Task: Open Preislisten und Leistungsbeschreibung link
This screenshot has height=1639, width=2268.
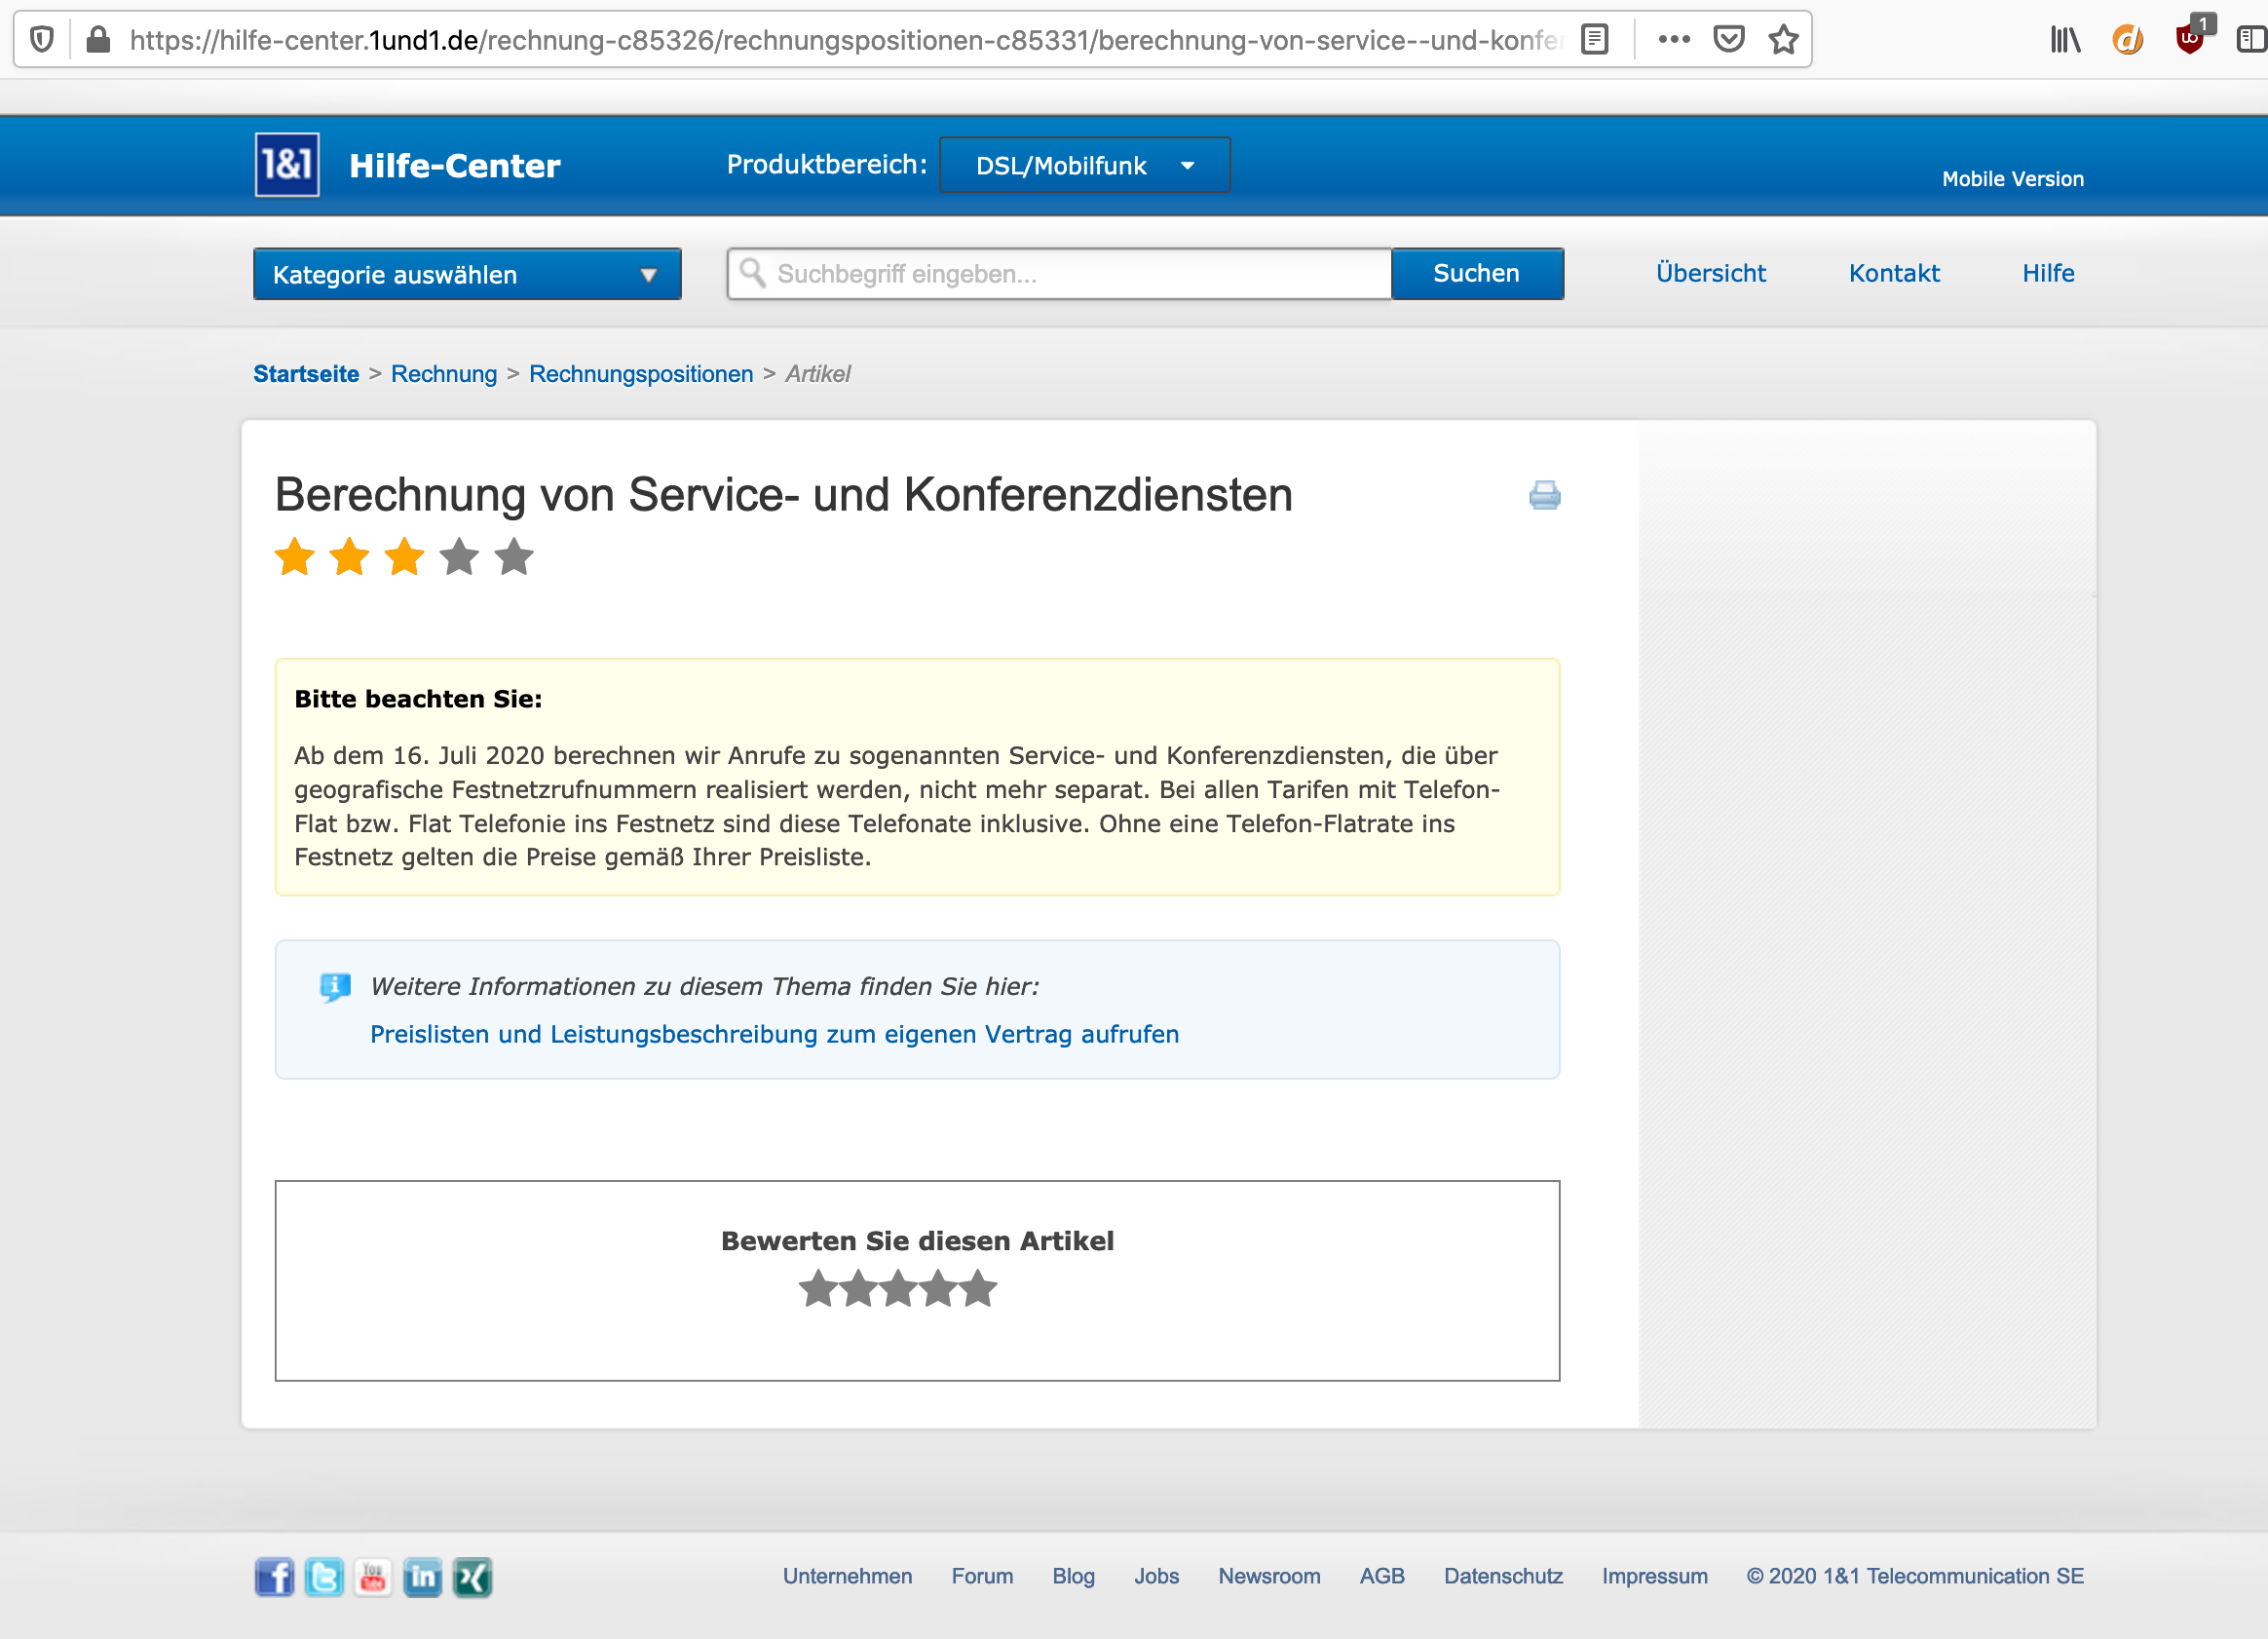Action: pyautogui.click(x=774, y=1034)
